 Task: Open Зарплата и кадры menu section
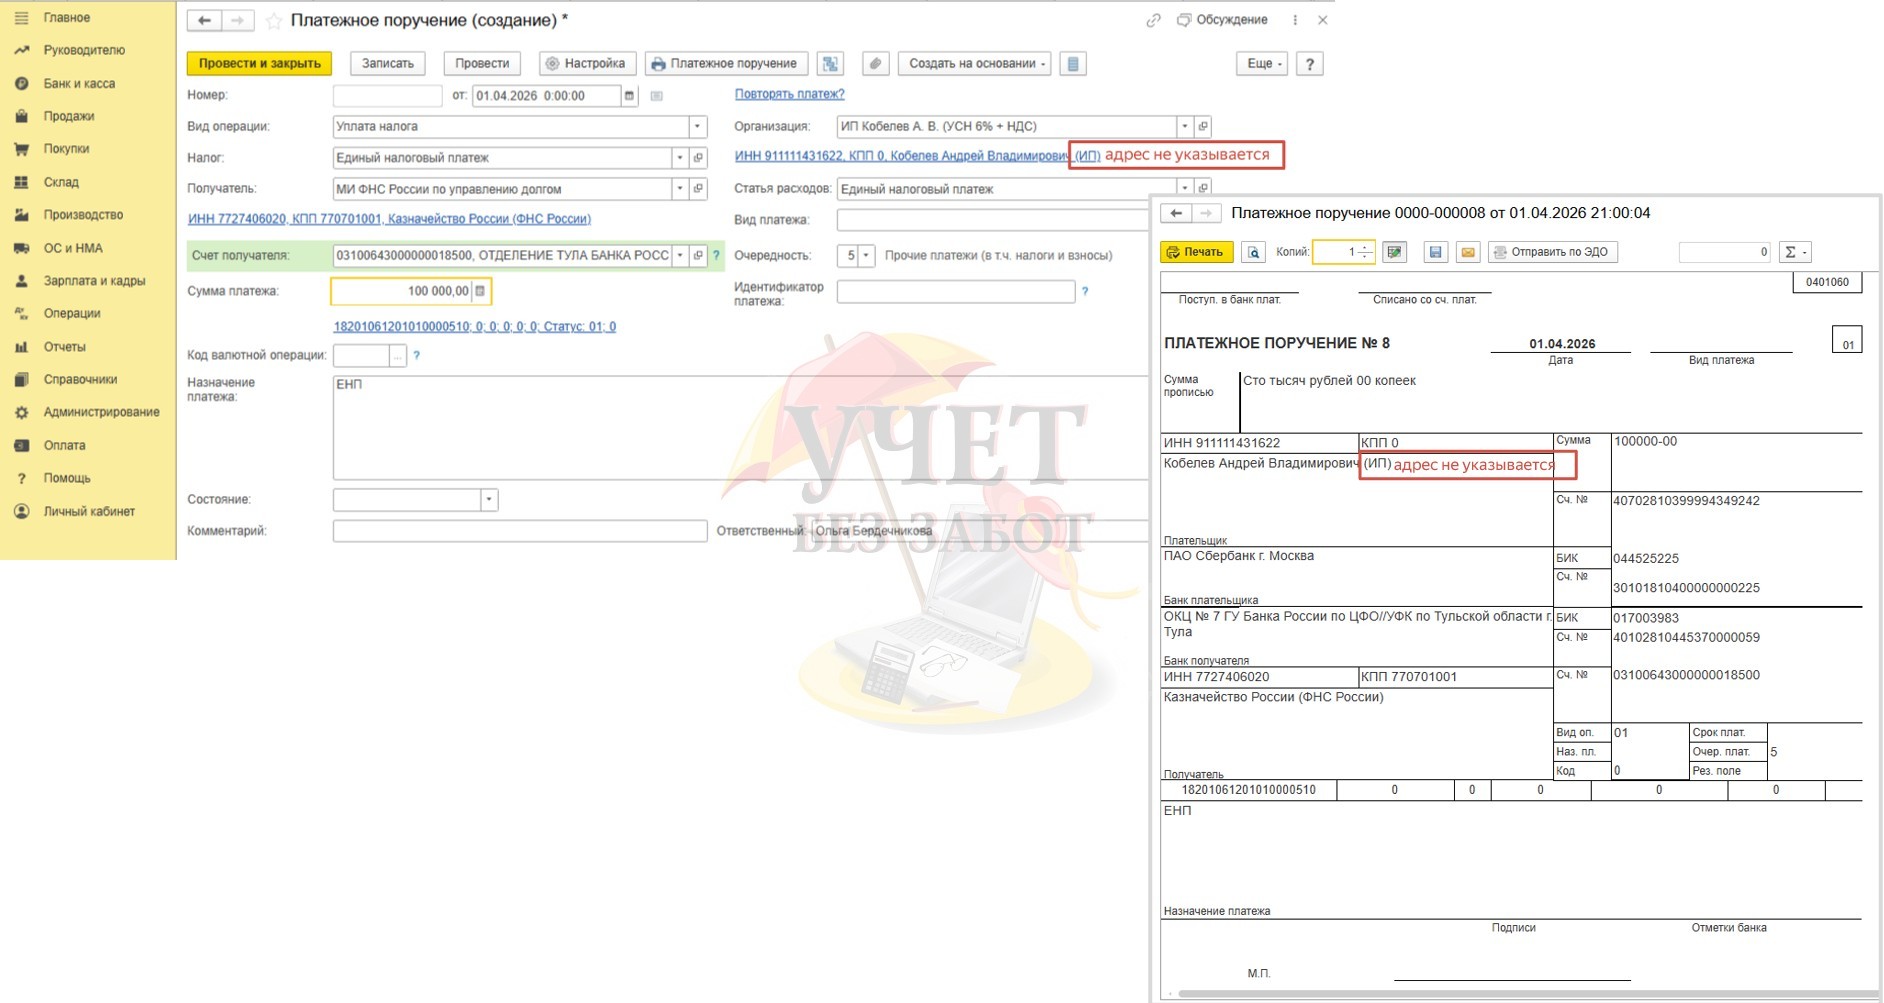click(x=94, y=281)
